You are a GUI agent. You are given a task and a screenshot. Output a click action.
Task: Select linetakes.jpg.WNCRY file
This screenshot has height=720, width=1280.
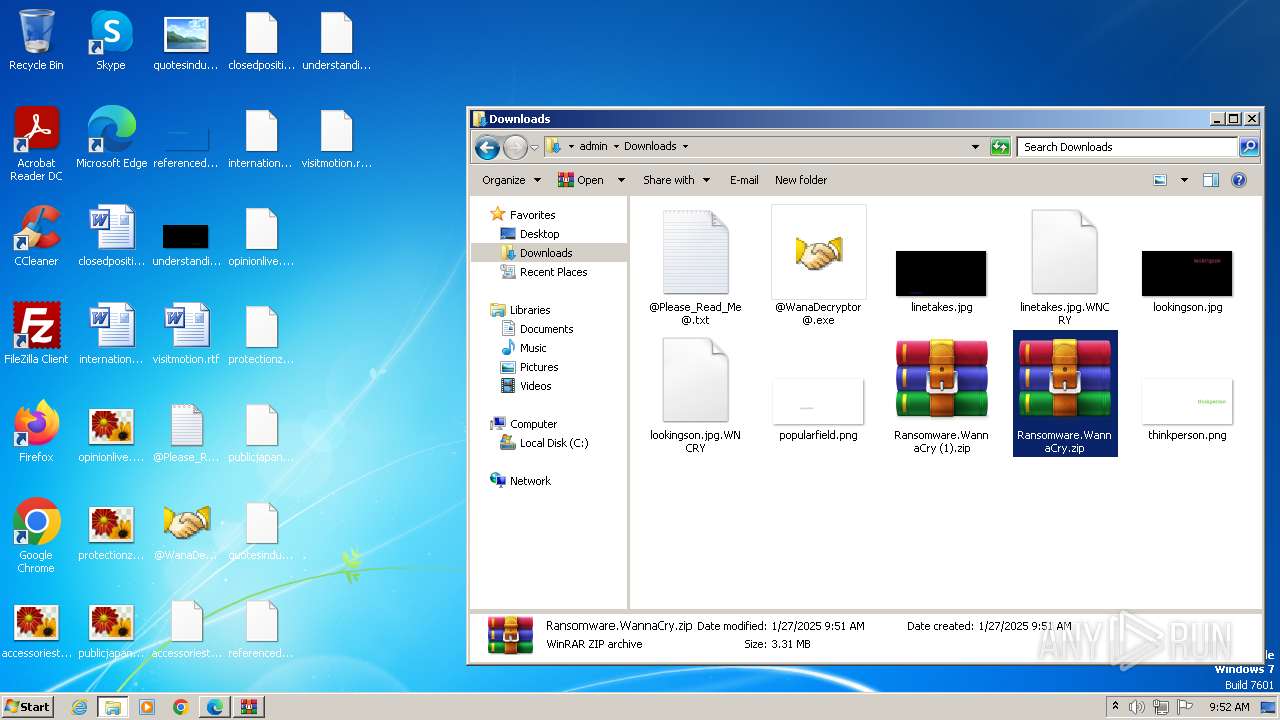1064,266
